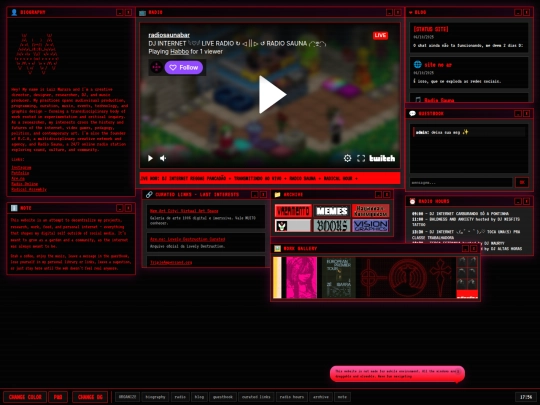Click the 17:56 clock in taskbar
Screen dimensions: 540x405
(x=526, y=397)
